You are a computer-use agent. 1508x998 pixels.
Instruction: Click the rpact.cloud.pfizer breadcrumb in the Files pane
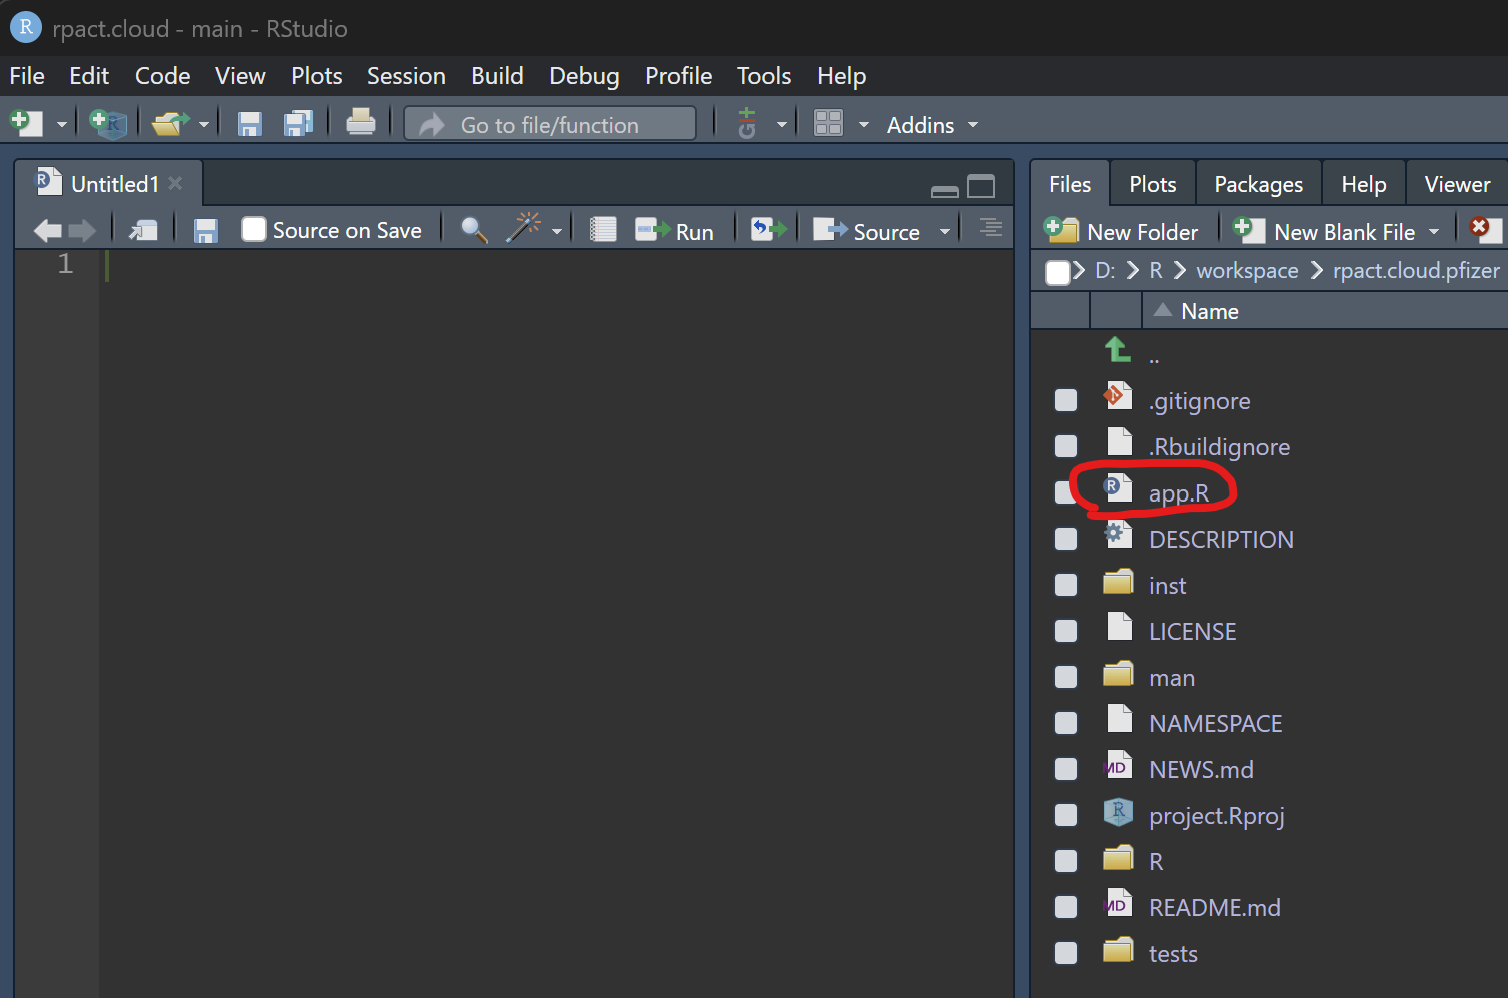tap(1415, 270)
